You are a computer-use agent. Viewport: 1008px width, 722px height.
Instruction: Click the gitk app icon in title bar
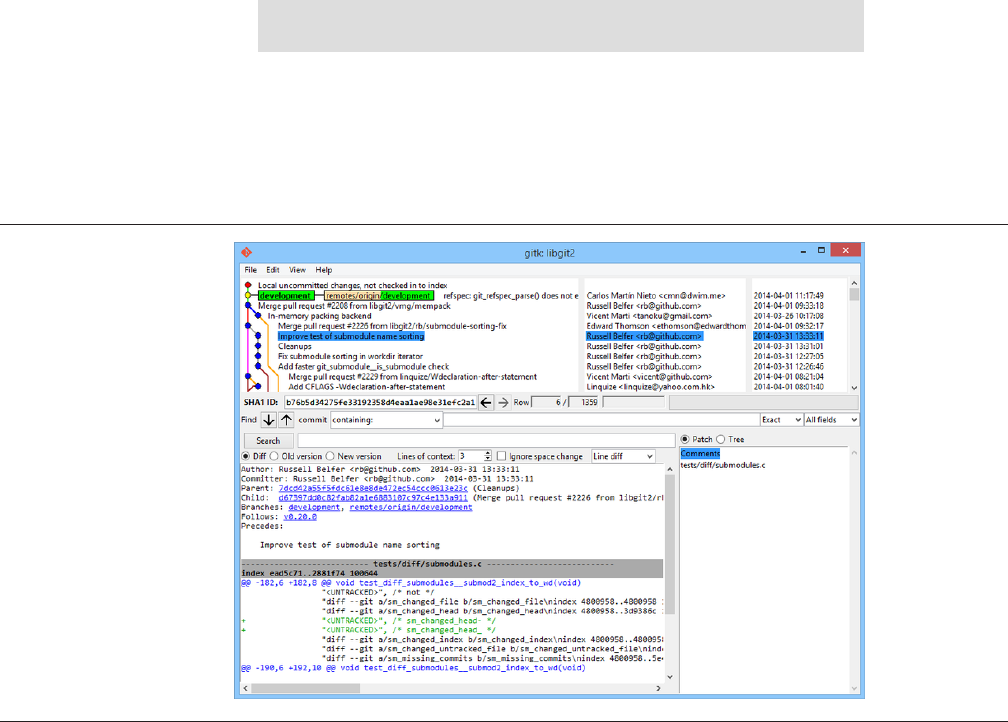[x=246, y=252]
